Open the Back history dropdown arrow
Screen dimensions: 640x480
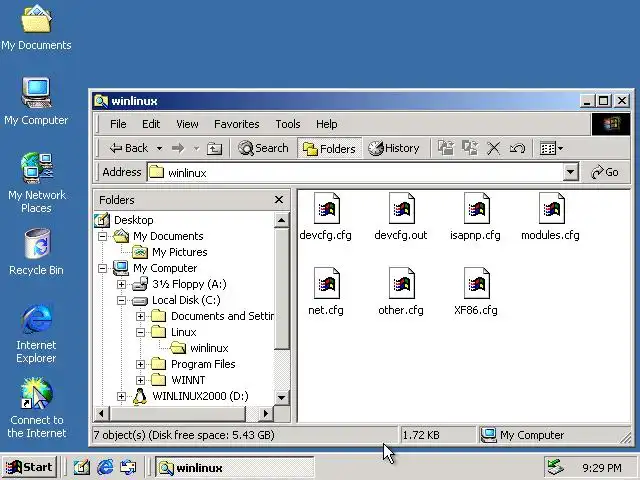click(160, 149)
